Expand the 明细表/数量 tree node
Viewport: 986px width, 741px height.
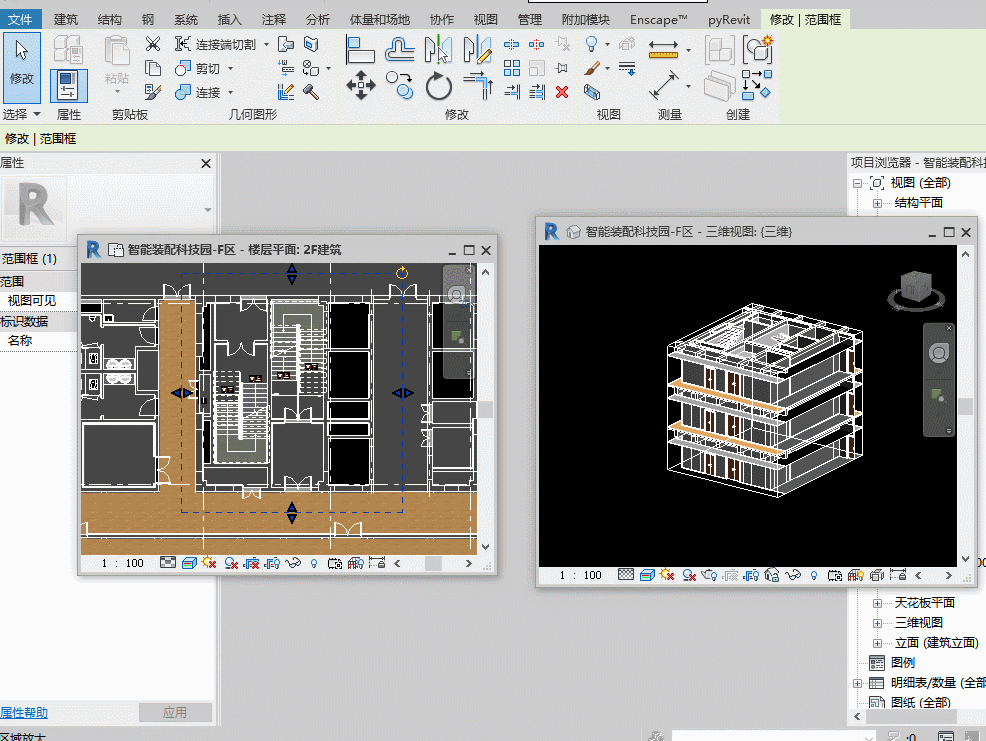[x=857, y=683]
